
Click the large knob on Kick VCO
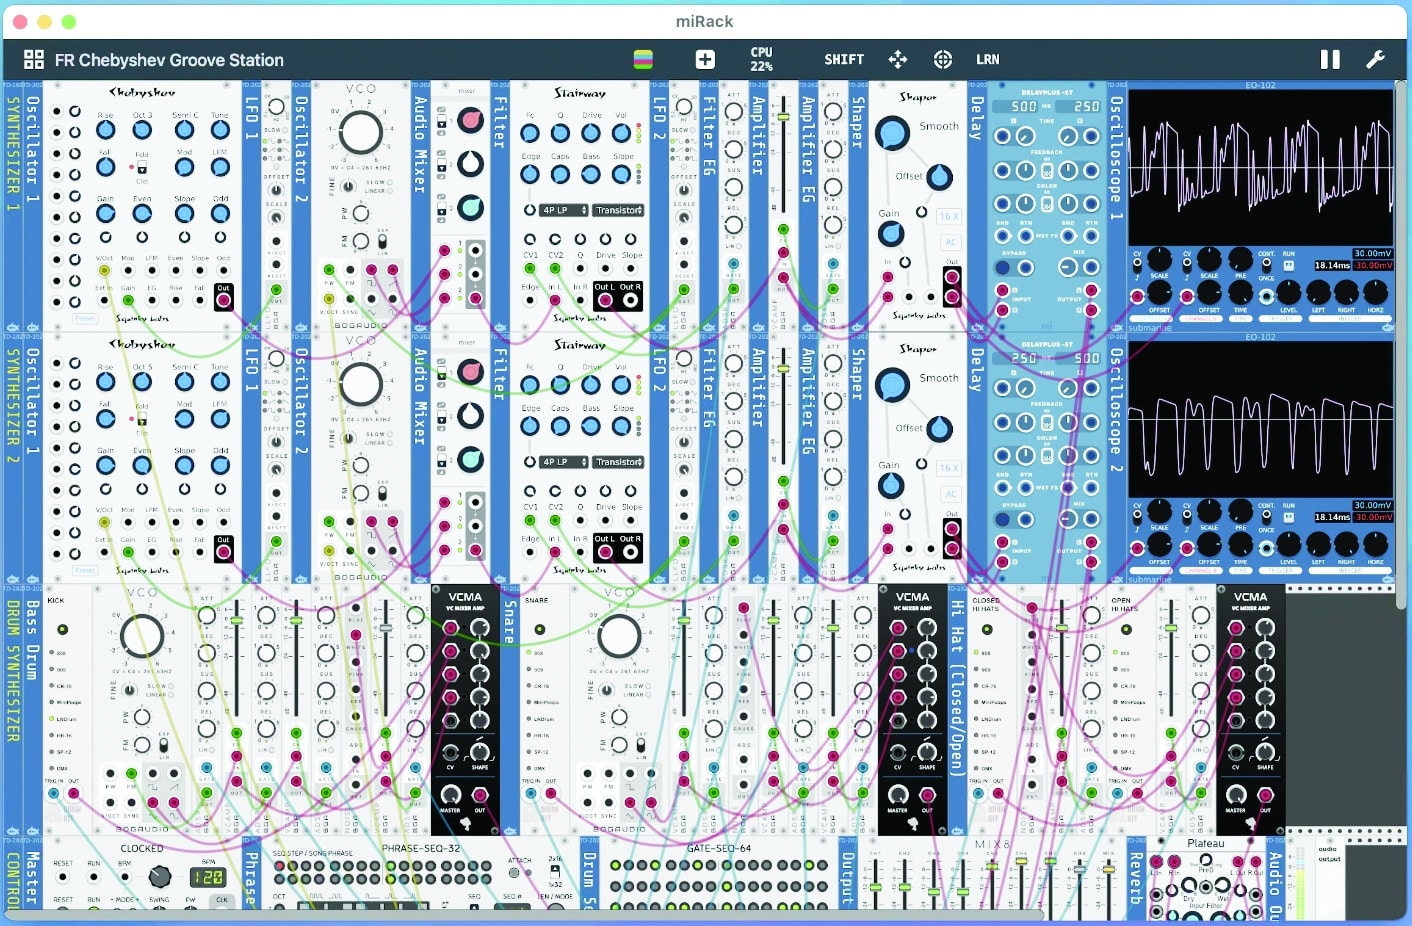coord(142,636)
